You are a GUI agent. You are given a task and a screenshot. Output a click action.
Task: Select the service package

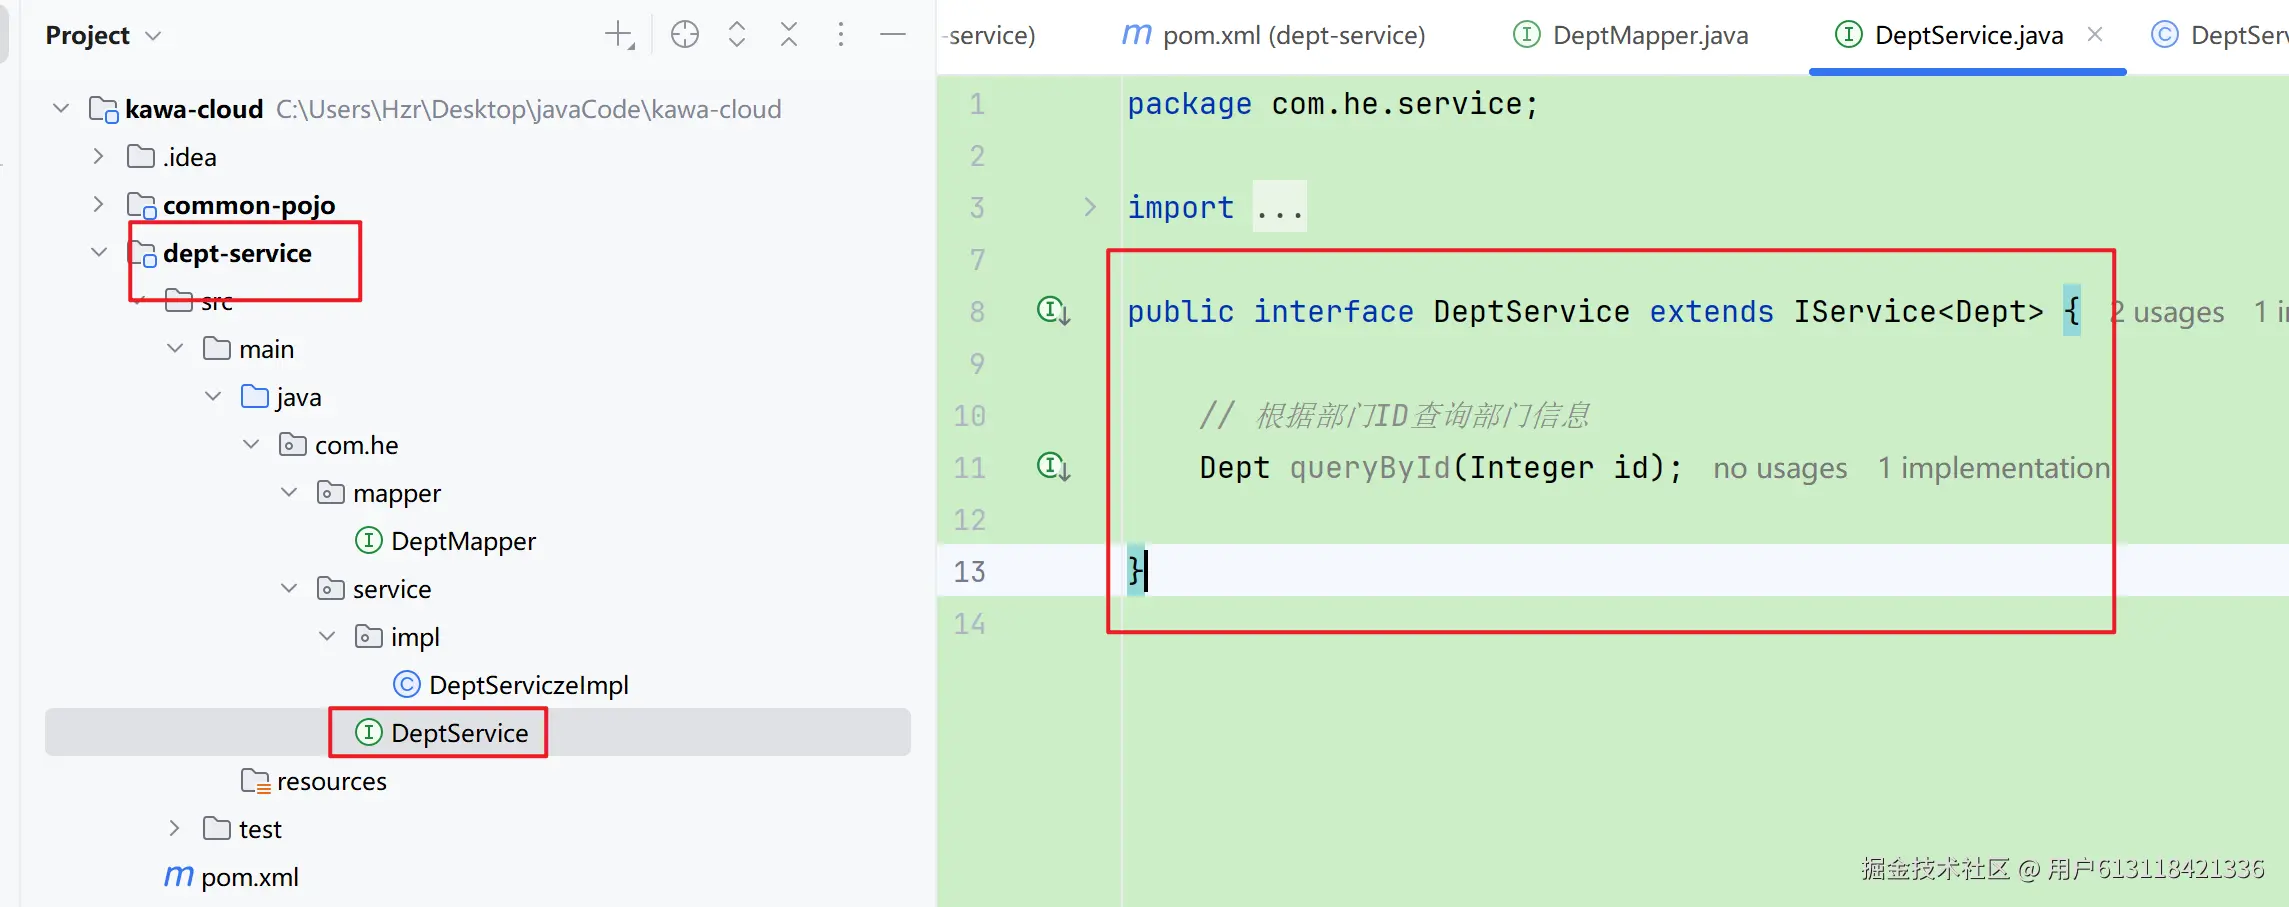tap(392, 589)
